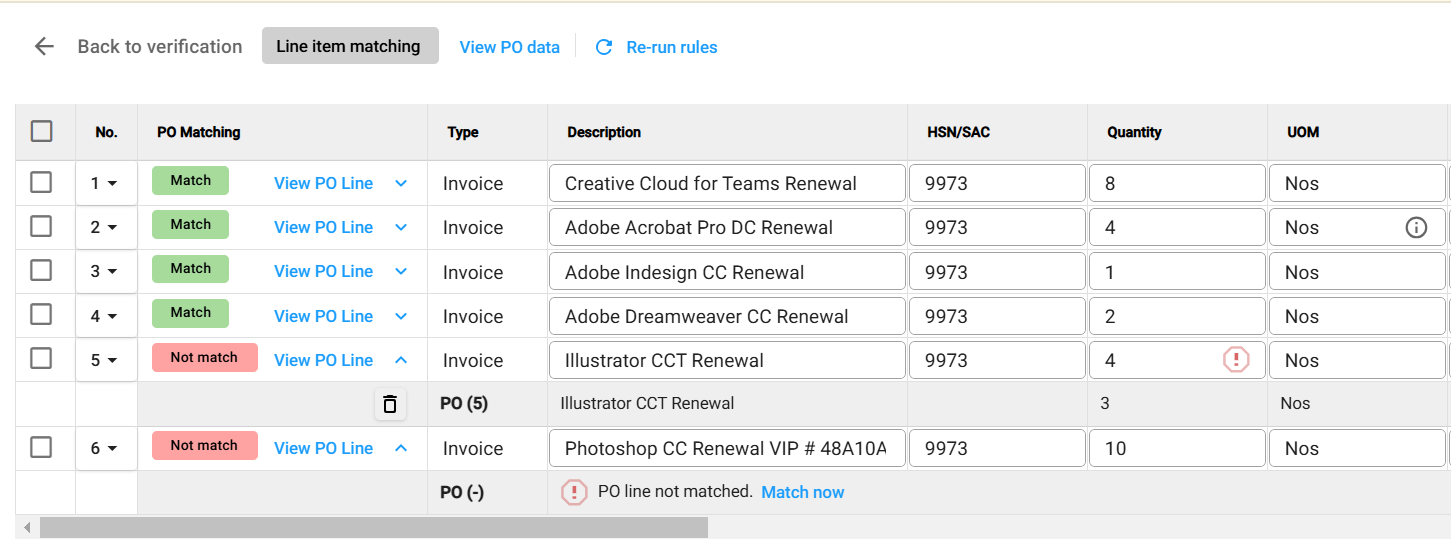Edit Adobe Dreamweaver CC Renewal description
The width and height of the screenshot is (1451, 539).
(x=727, y=316)
